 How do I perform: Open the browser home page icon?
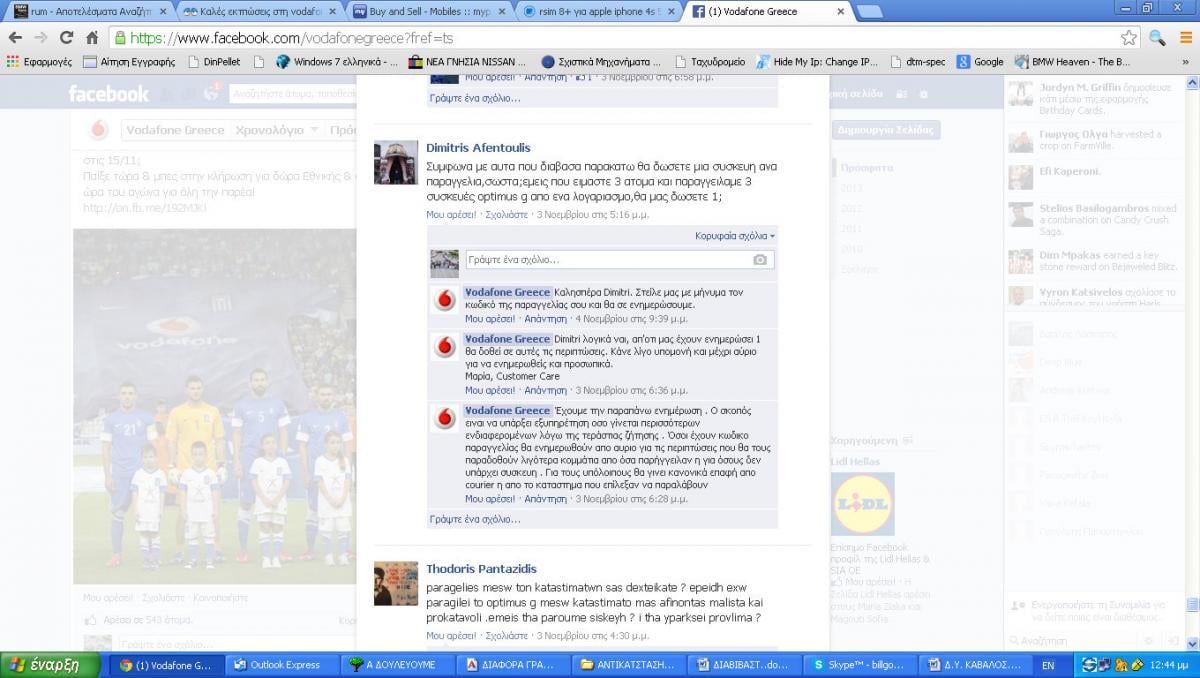(92, 38)
